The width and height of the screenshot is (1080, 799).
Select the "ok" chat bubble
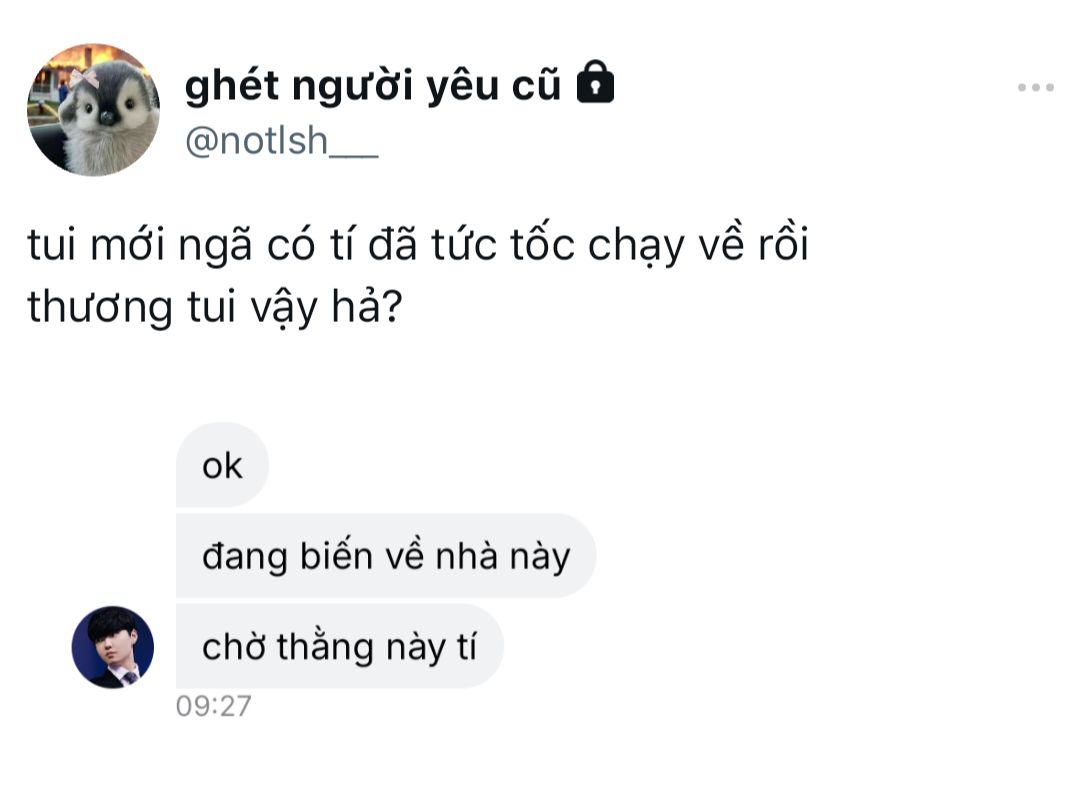(x=222, y=466)
